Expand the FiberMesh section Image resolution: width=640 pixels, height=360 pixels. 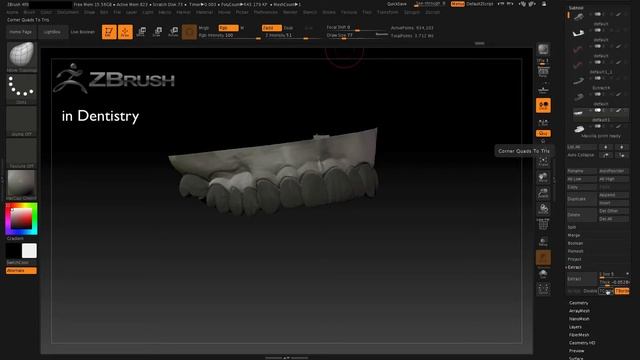(x=579, y=335)
